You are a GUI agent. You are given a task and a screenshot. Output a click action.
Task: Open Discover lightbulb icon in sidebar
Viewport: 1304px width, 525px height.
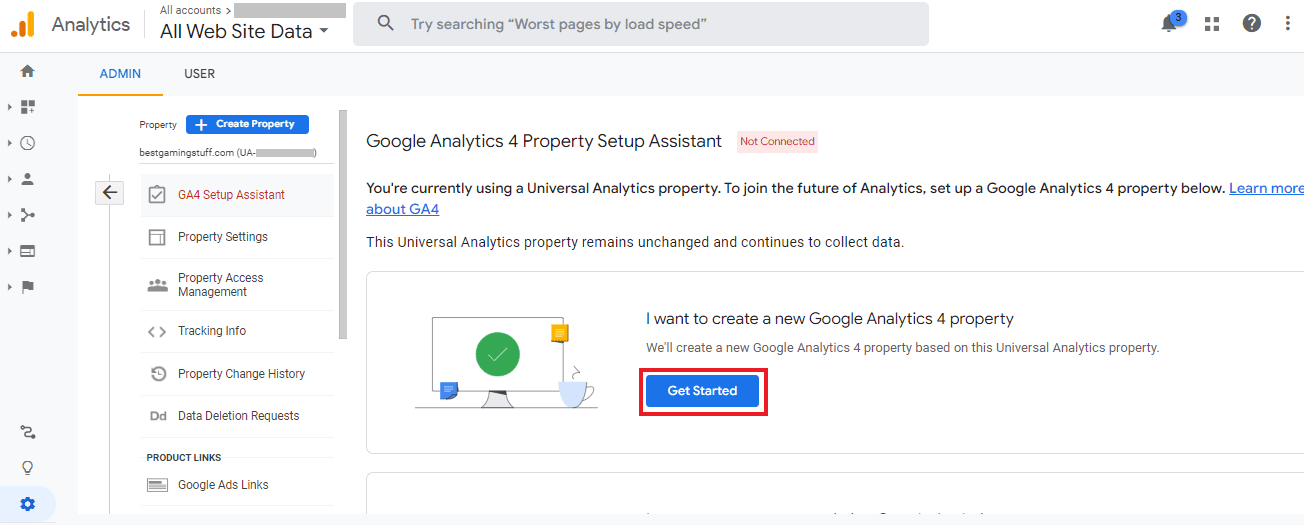[28, 468]
